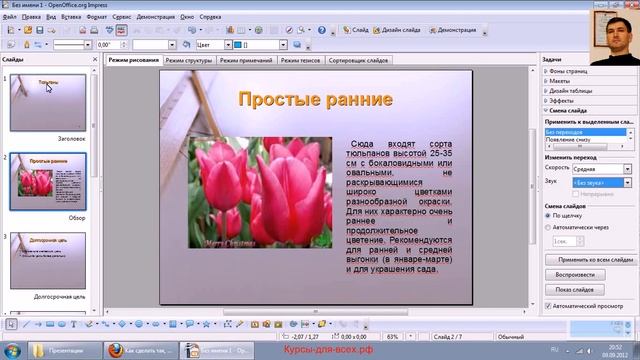
Task: Click the Gallery icon in drawing toolbar
Action: (278, 324)
